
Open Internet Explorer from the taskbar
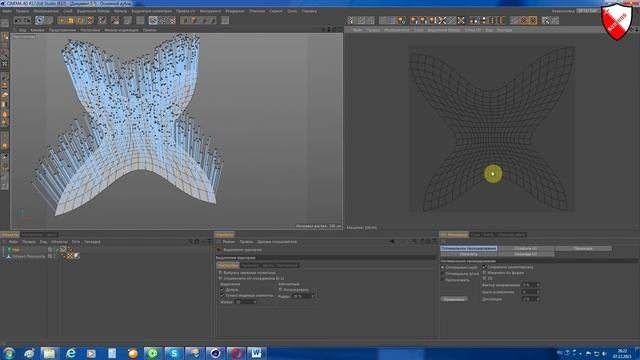(x=71, y=353)
